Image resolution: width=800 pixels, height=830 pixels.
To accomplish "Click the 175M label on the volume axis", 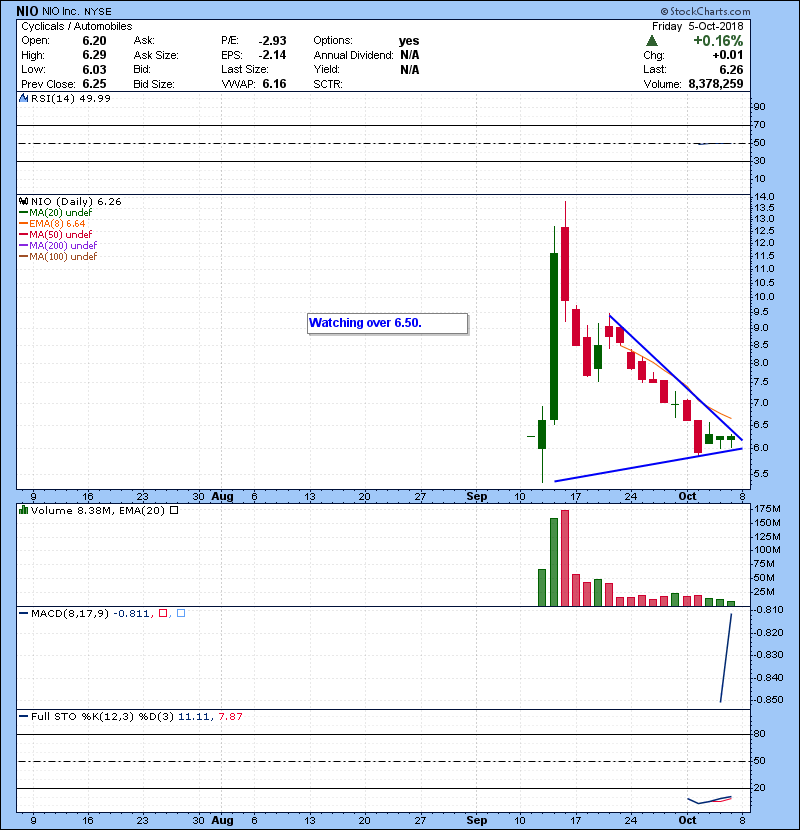I will (x=768, y=509).
